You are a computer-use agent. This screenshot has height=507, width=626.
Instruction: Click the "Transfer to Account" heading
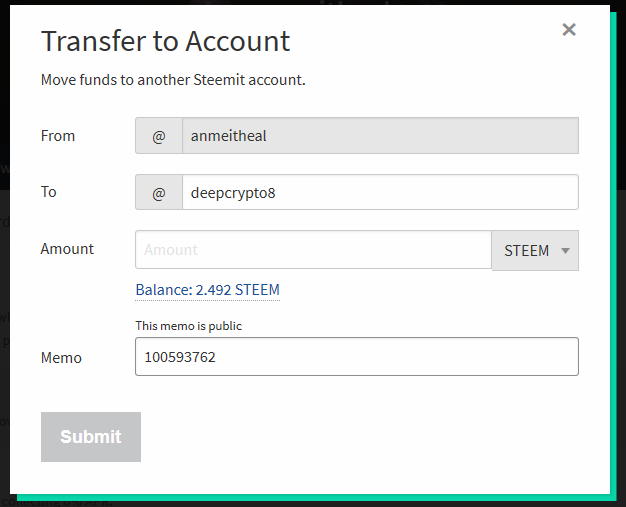(x=165, y=41)
